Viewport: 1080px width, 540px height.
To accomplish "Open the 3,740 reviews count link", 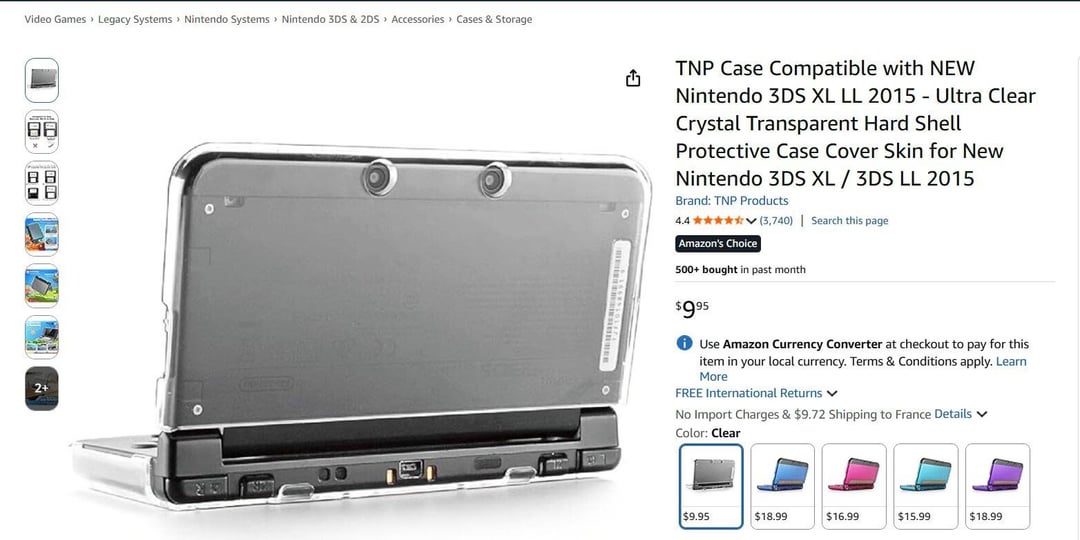I will (776, 220).
